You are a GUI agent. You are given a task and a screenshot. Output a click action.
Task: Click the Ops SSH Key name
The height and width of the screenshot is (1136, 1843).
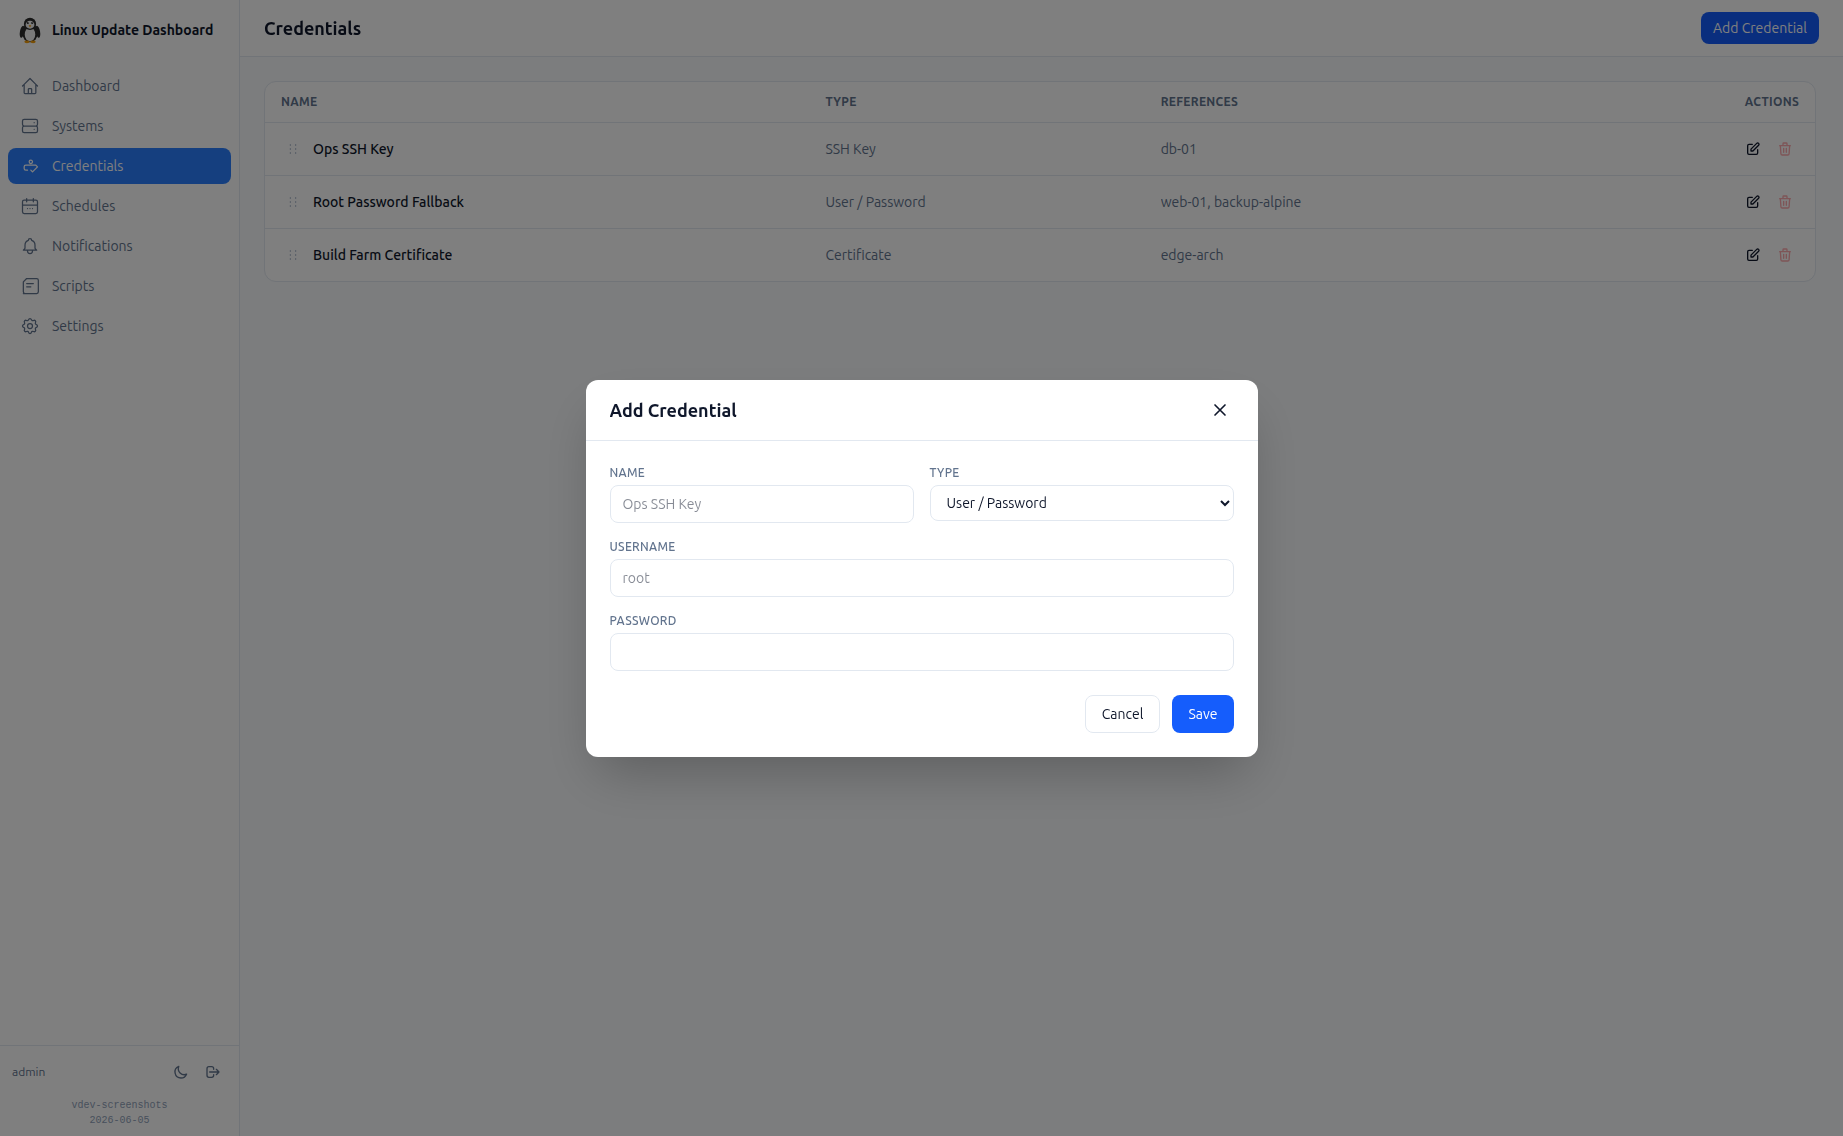353,149
